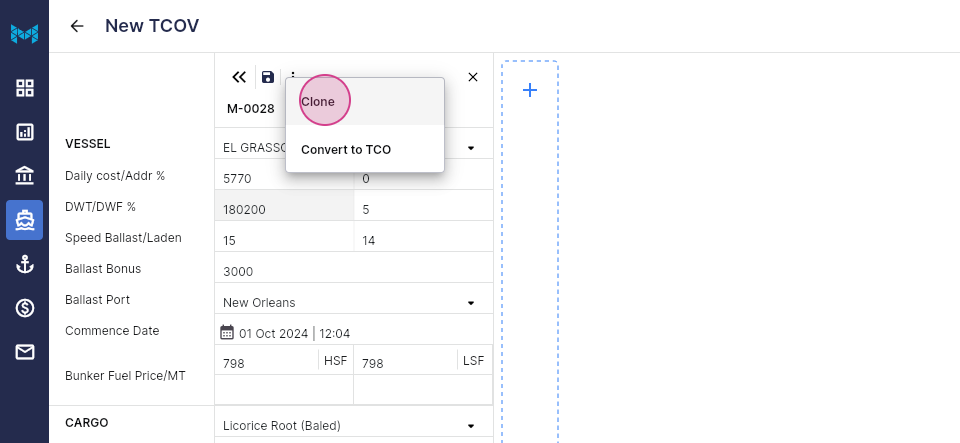Open the vessel dropdown arrow

click(471, 148)
